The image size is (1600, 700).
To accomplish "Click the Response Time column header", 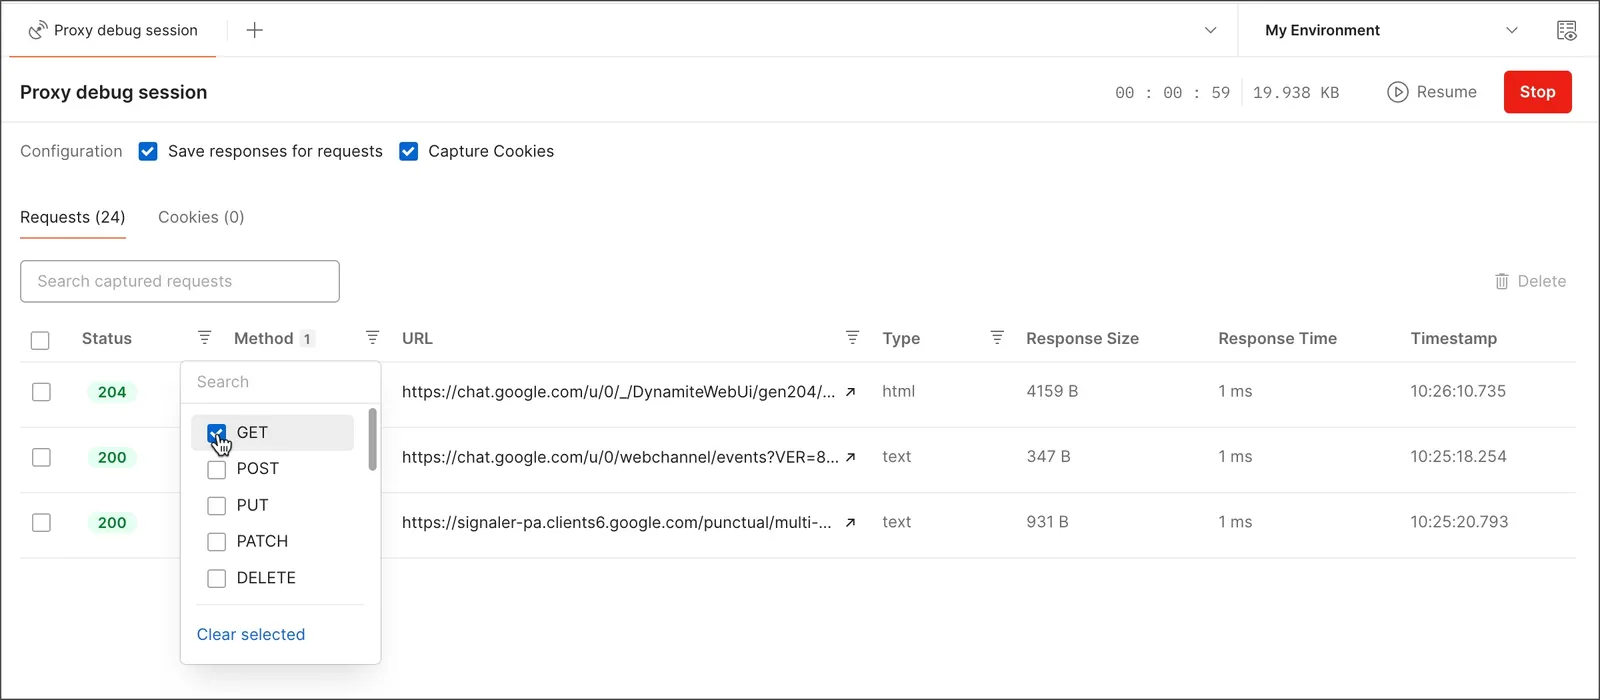I will coord(1277,338).
